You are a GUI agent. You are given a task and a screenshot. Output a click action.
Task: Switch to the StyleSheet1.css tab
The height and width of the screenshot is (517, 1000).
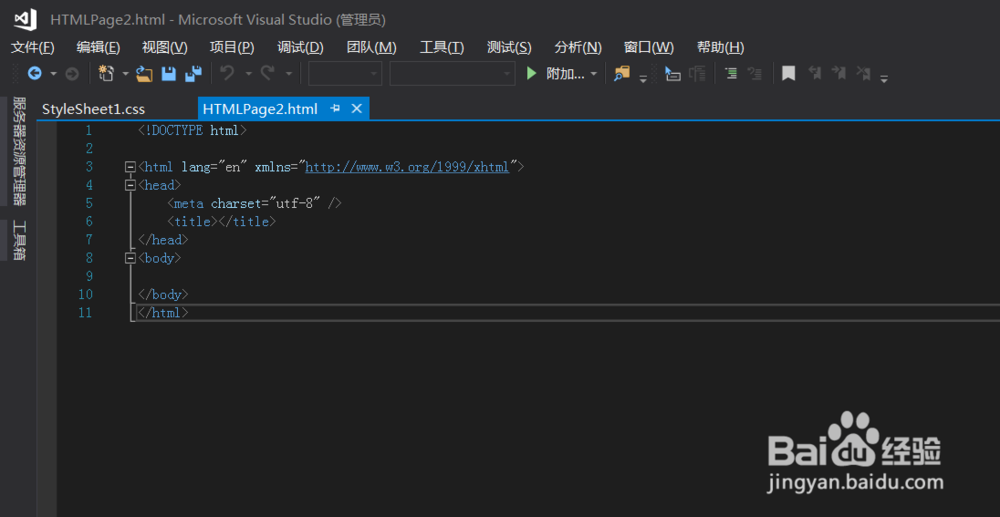[x=93, y=109]
